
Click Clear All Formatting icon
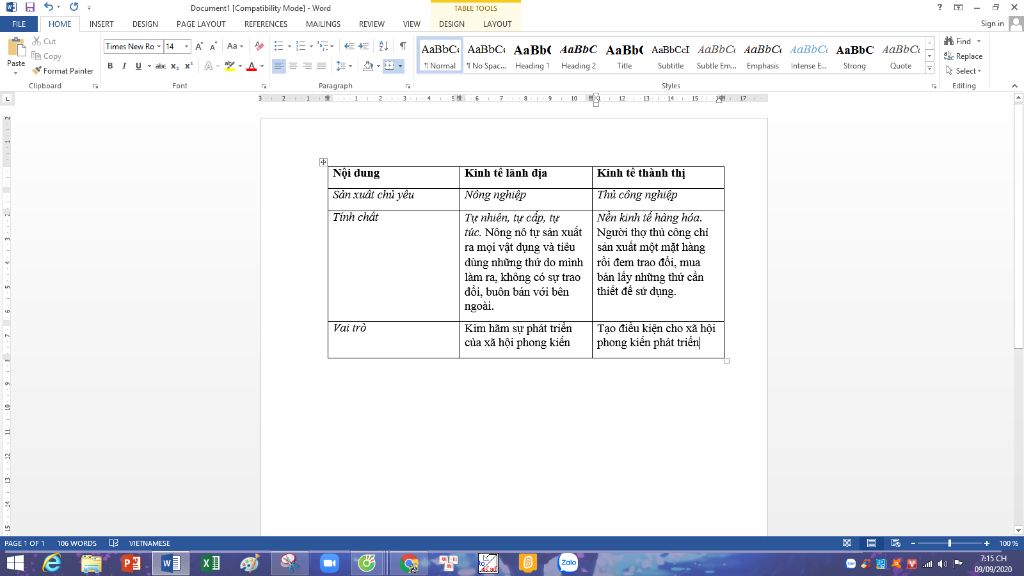pyautogui.click(x=259, y=46)
